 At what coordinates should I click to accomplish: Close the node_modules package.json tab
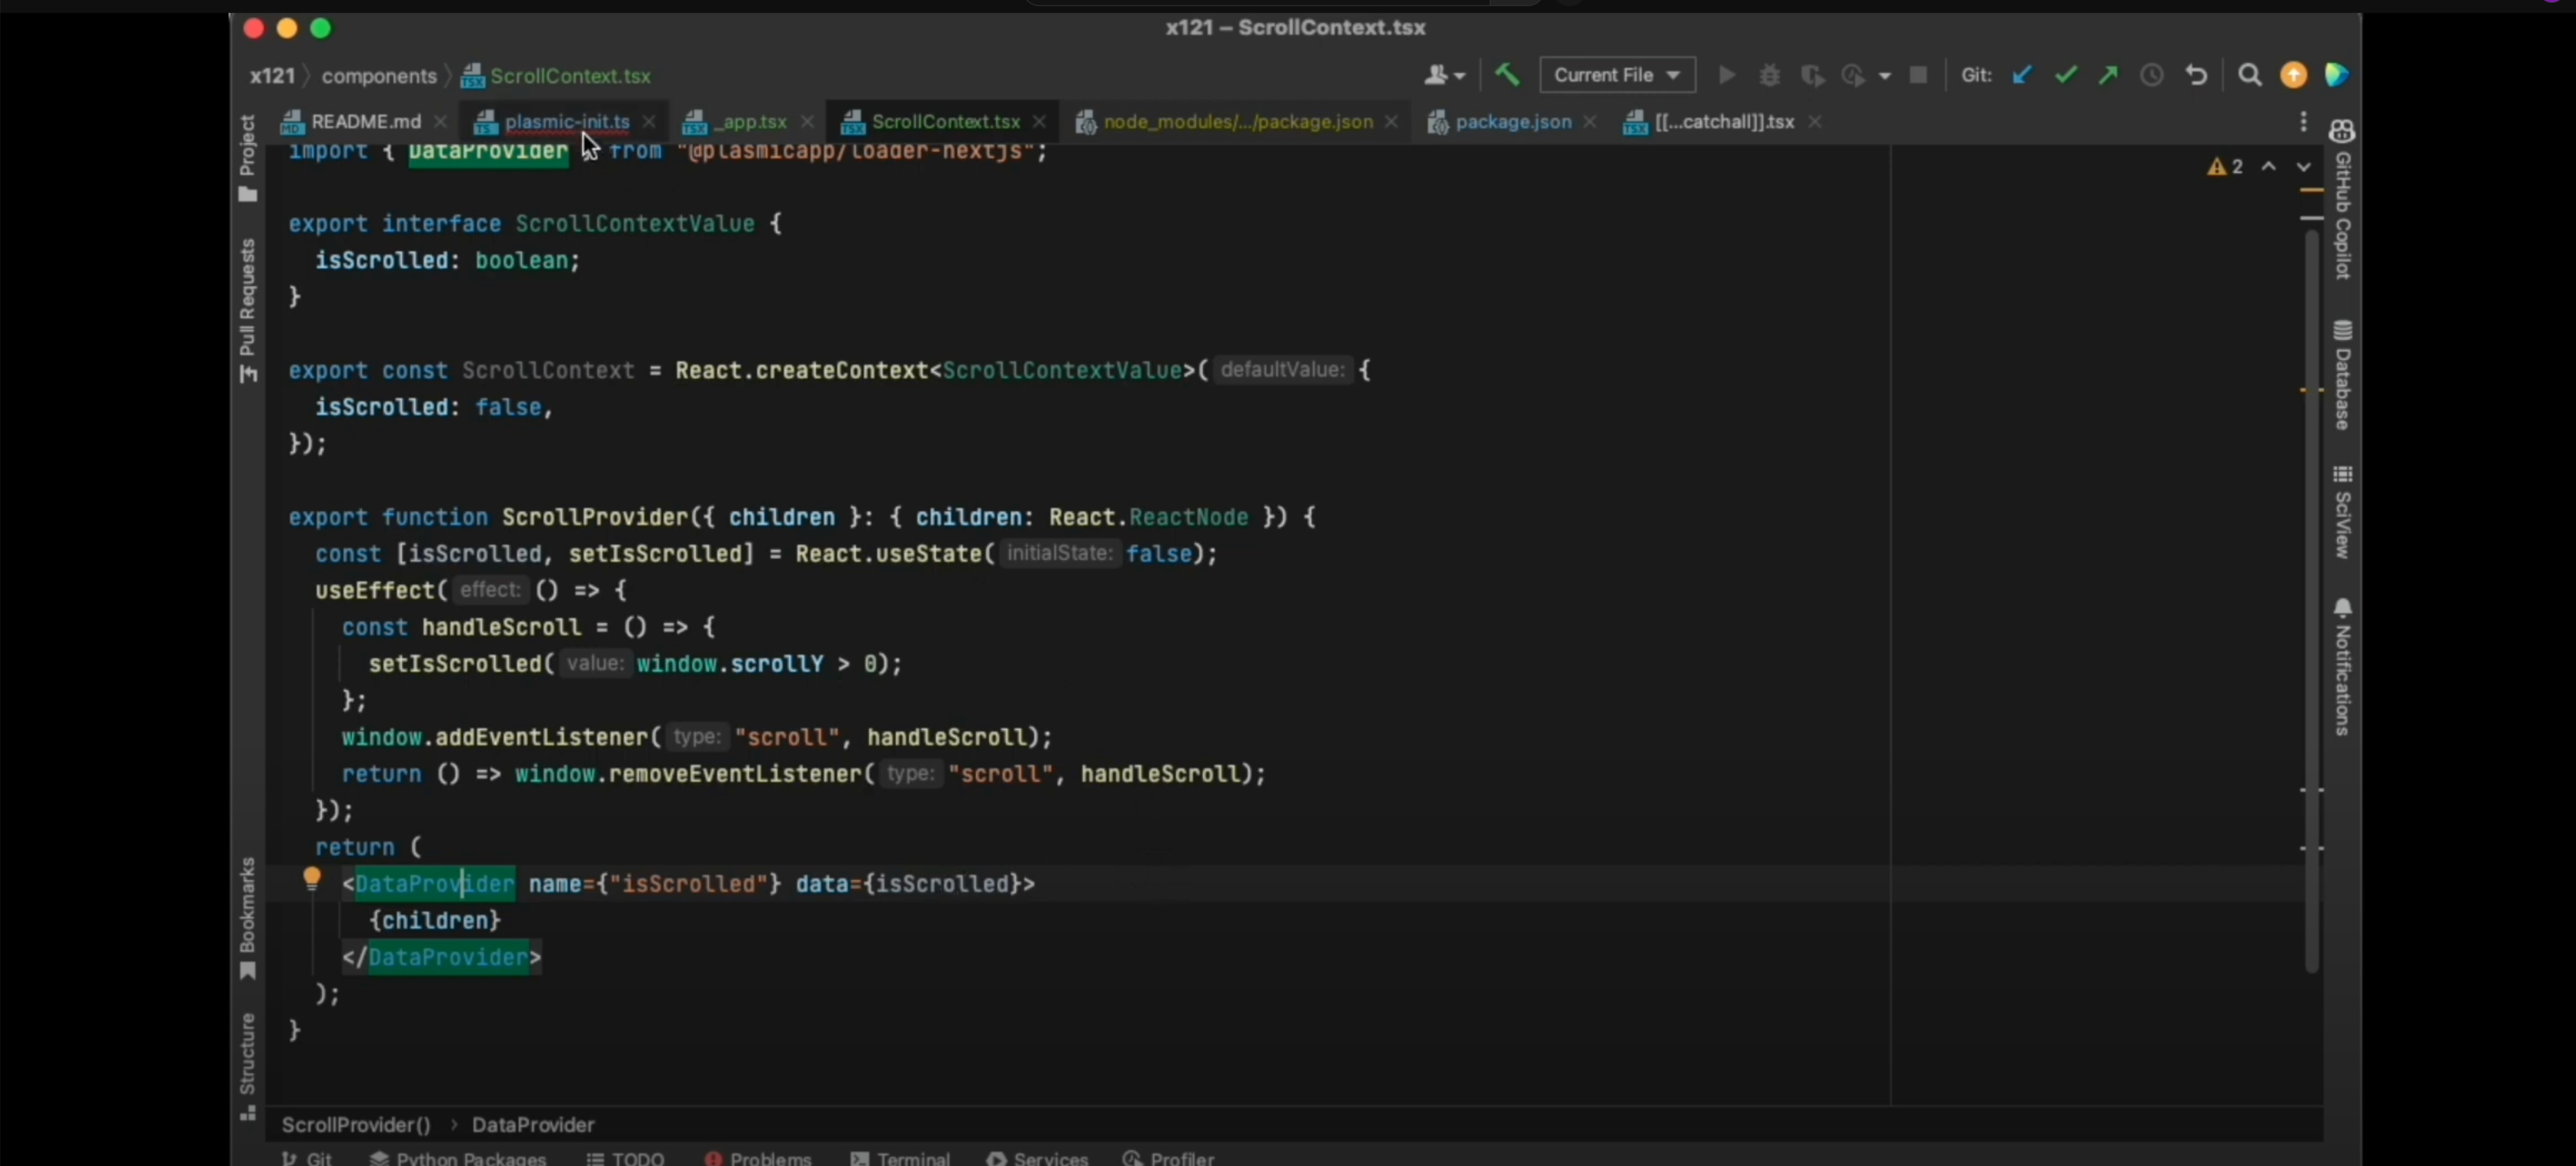[1391, 122]
